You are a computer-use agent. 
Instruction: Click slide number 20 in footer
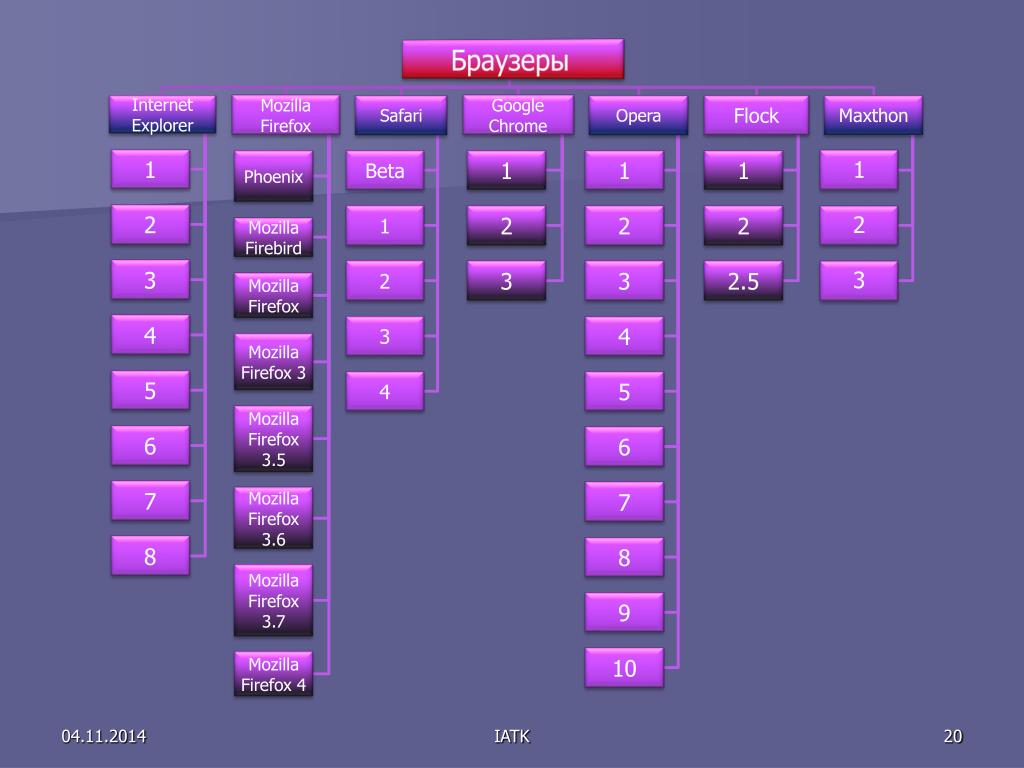(x=953, y=736)
